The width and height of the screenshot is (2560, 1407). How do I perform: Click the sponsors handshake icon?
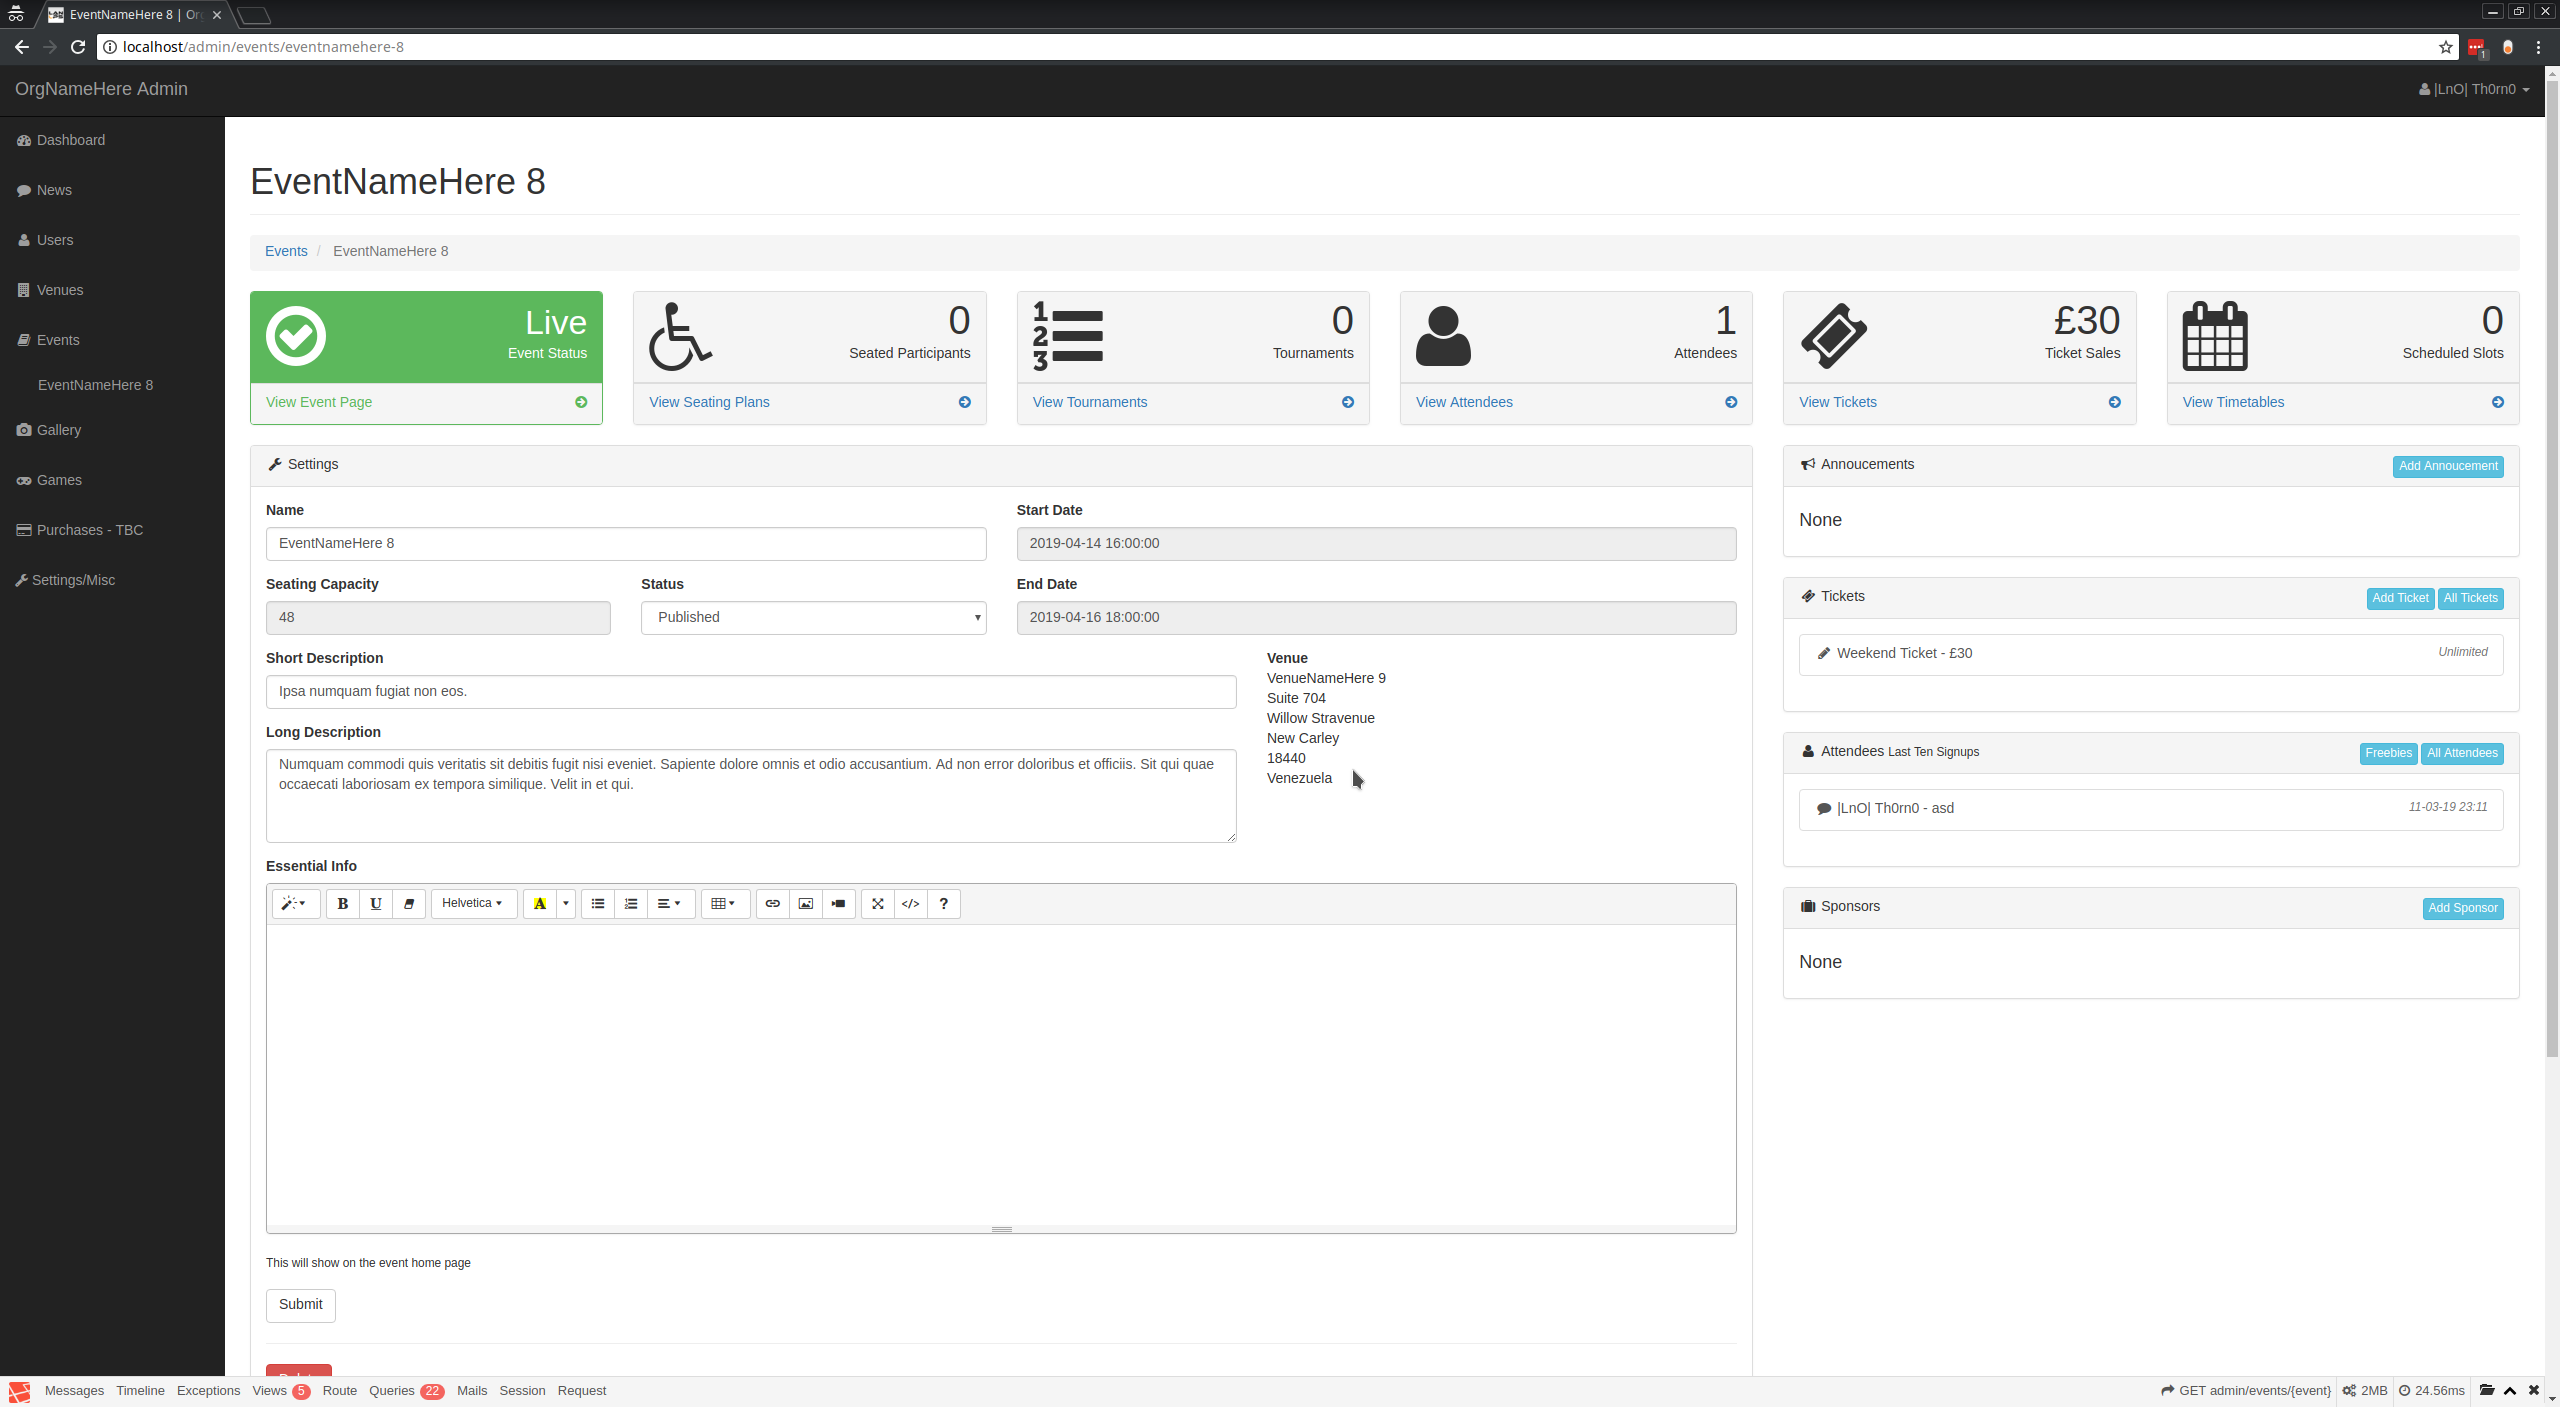tap(1807, 906)
